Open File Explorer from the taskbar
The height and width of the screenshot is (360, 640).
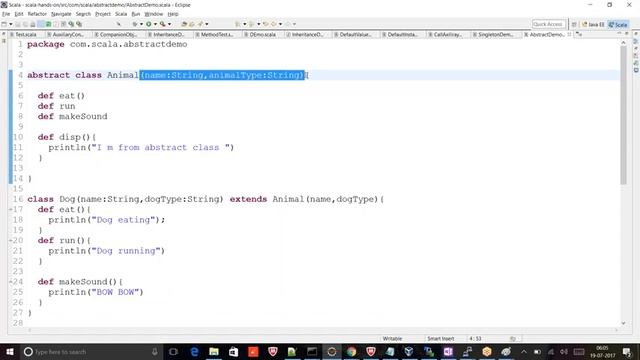pyautogui.click(x=213, y=351)
